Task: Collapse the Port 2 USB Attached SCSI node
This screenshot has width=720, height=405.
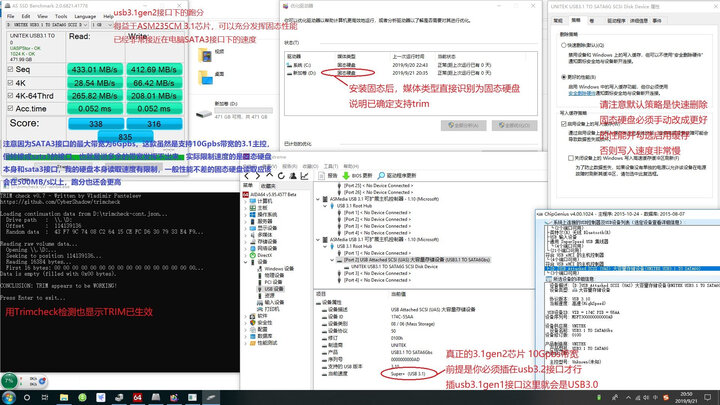Action: coord(332,260)
